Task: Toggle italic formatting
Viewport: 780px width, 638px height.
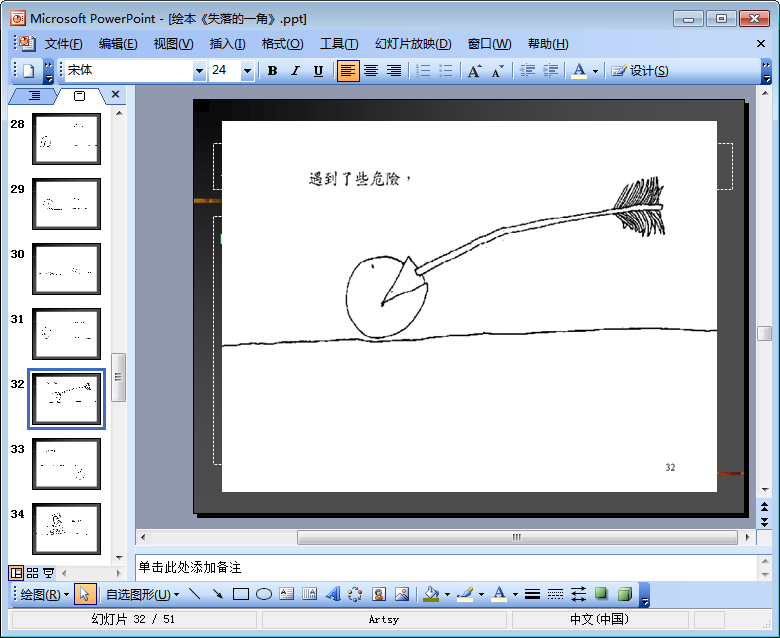Action: pyautogui.click(x=295, y=71)
